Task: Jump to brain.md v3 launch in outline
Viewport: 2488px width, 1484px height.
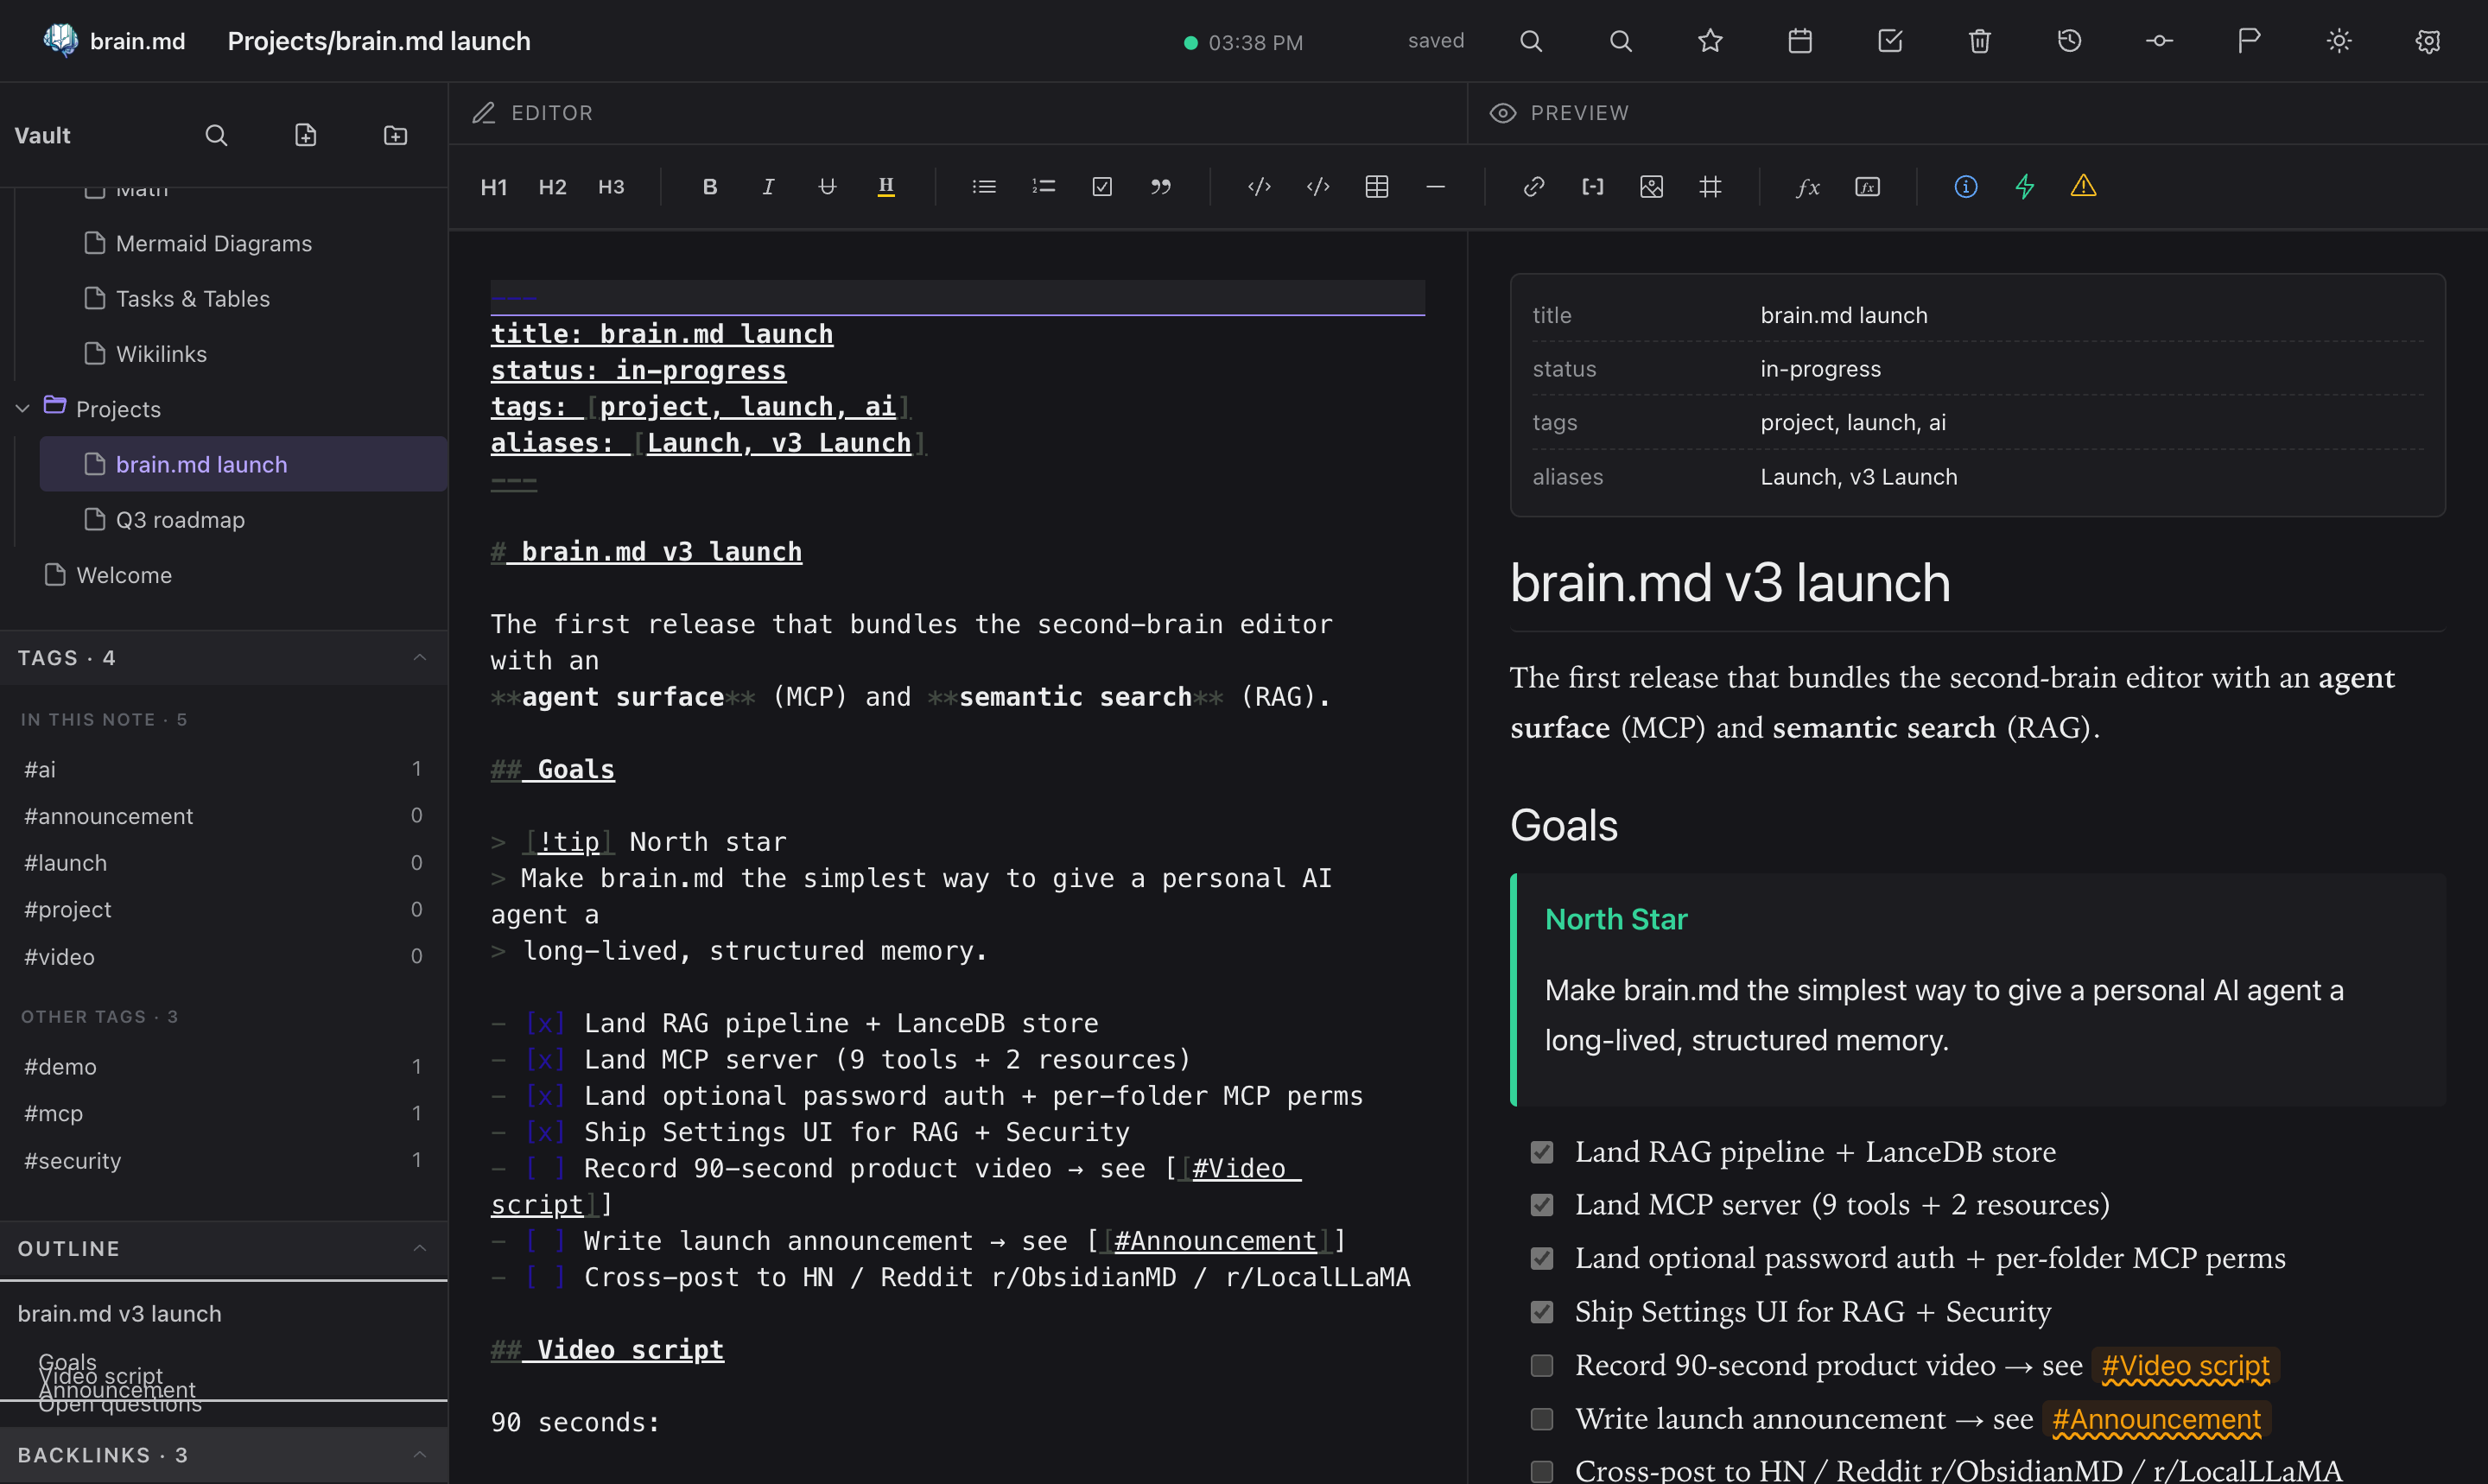Action: coord(120,1313)
